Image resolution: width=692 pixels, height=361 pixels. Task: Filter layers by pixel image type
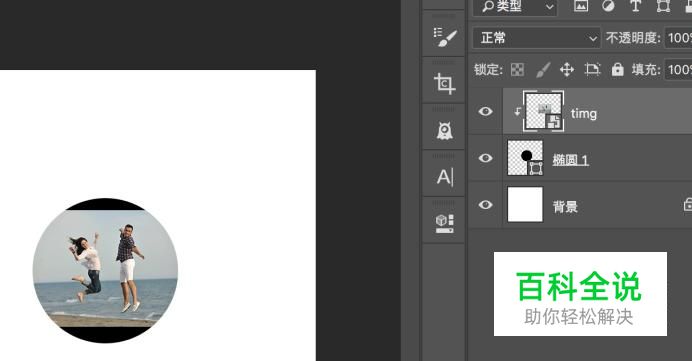tap(581, 5)
